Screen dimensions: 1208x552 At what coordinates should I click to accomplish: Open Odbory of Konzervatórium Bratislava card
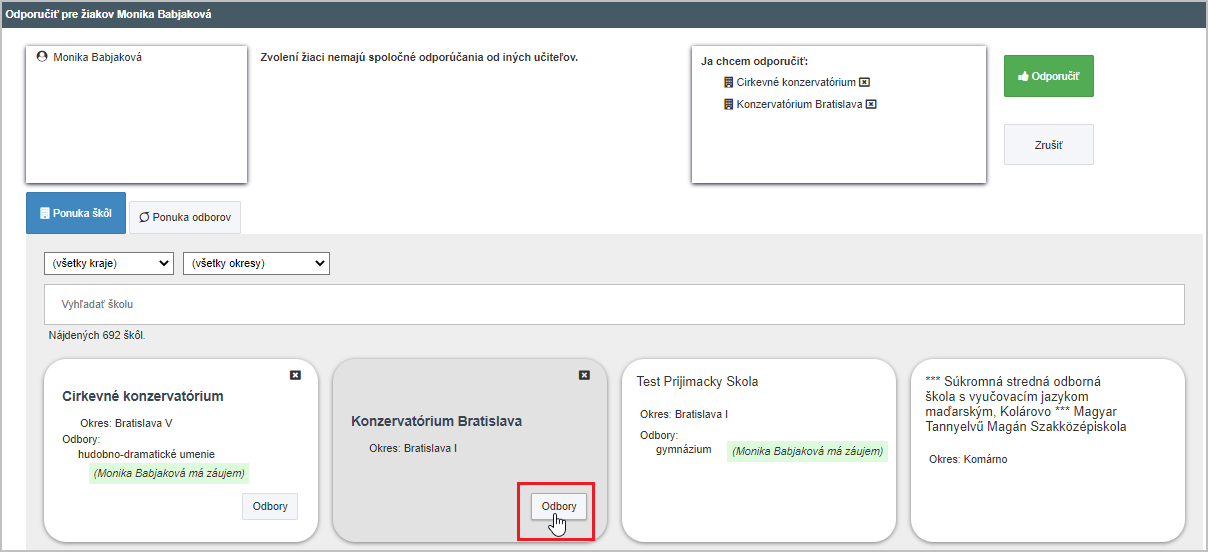click(x=559, y=506)
